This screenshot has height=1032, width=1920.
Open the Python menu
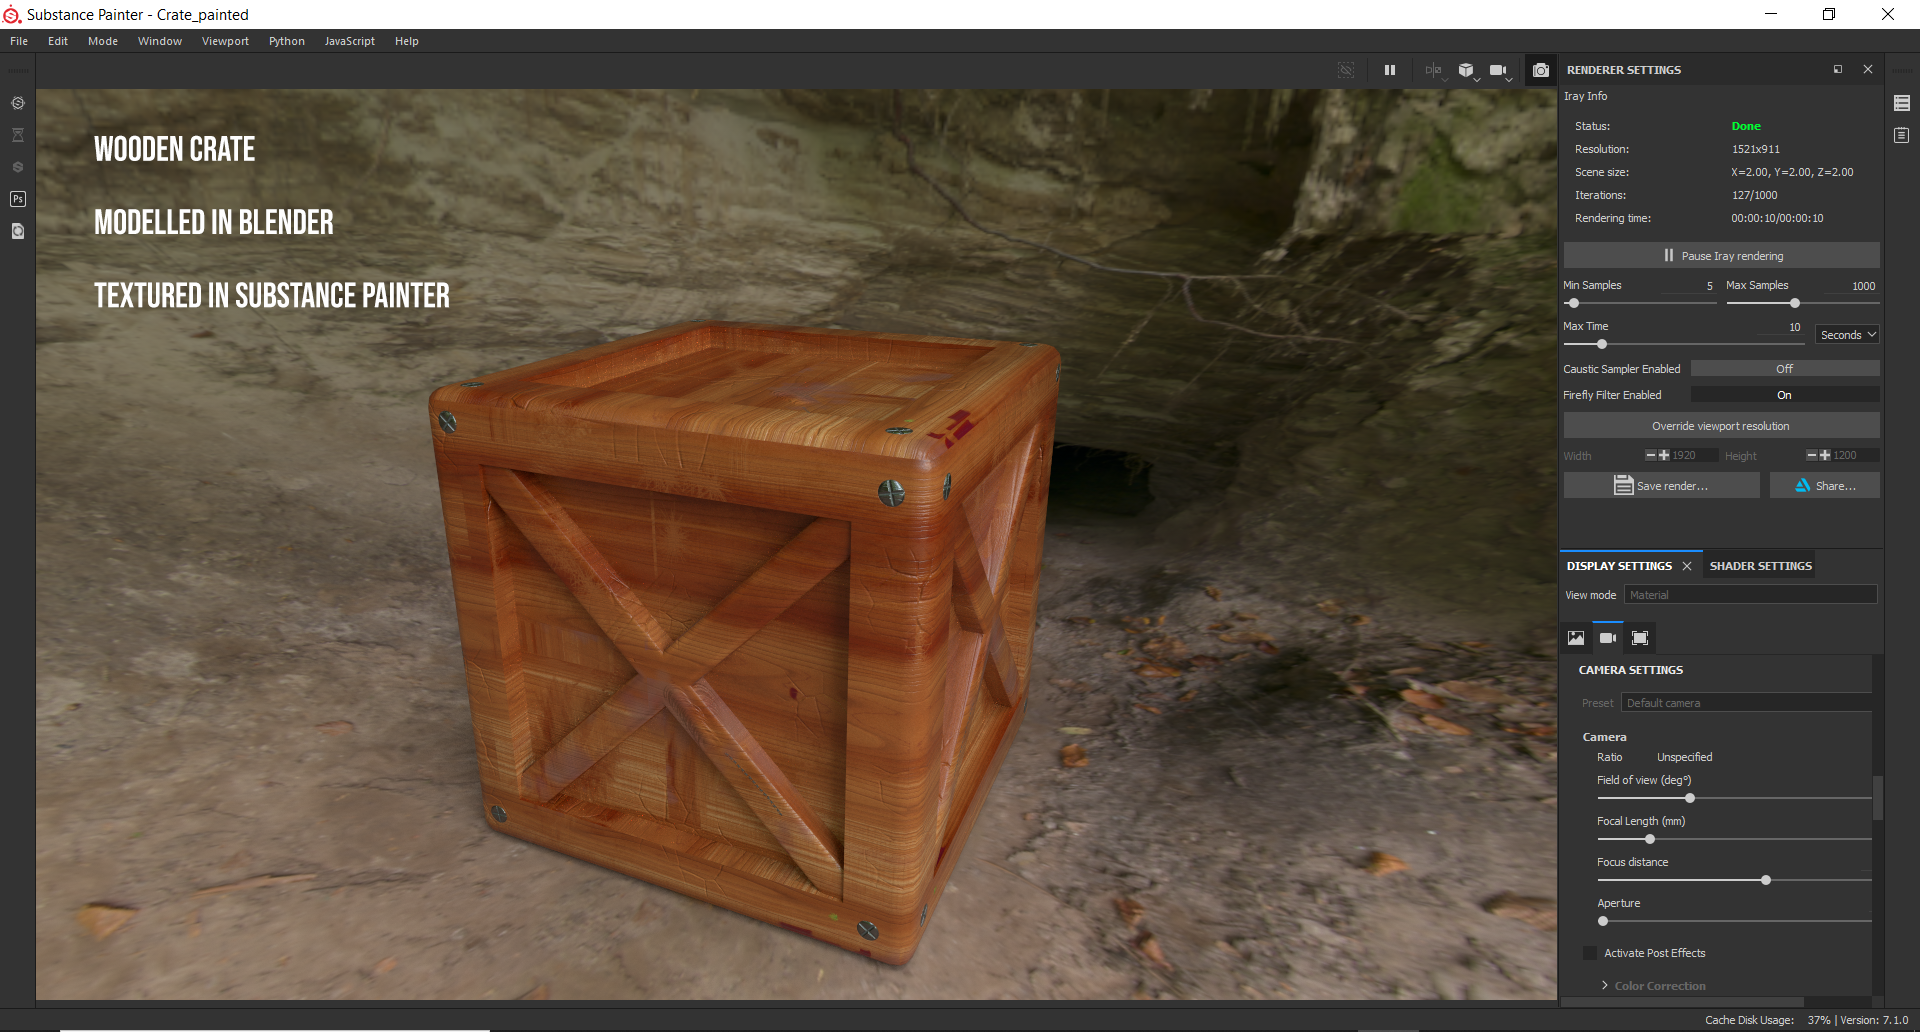(x=287, y=41)
